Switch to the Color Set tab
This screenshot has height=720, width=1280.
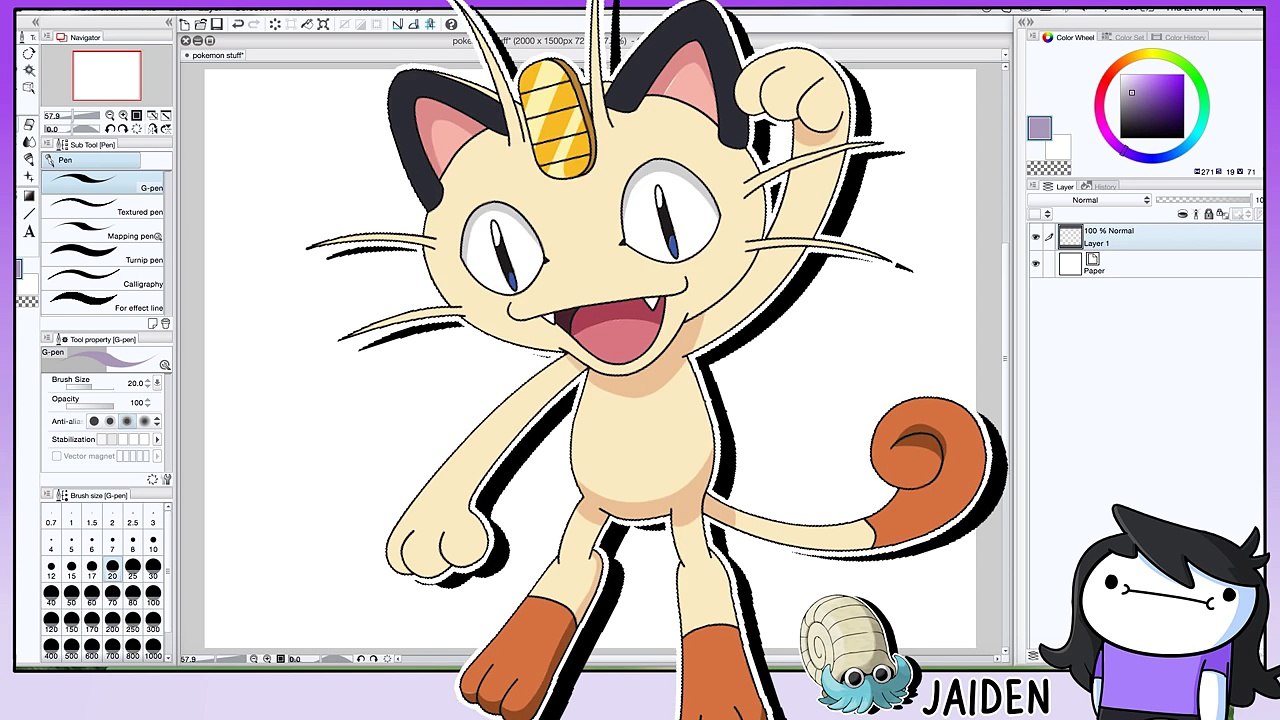tap(1124, 38)
